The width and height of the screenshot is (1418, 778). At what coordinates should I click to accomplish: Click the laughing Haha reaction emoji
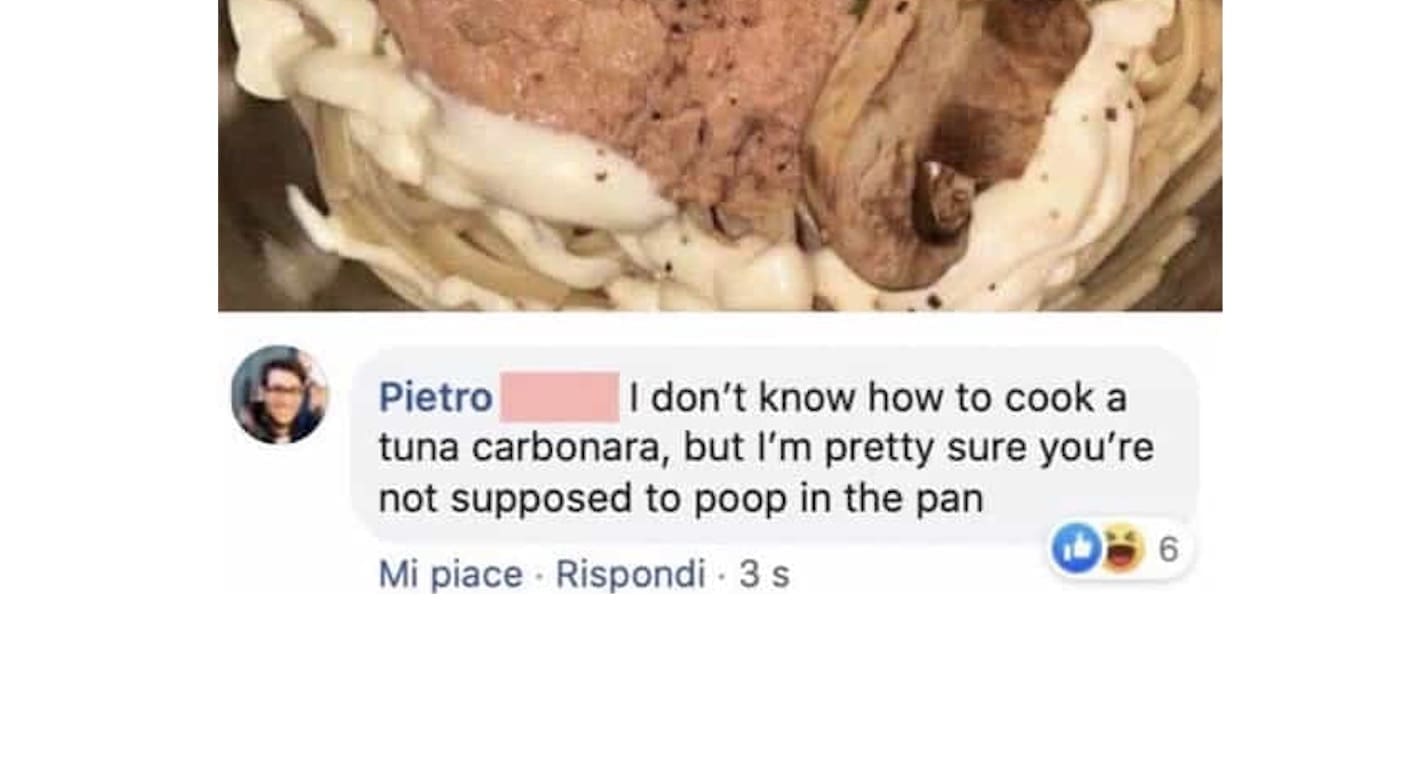[1123, 549]
